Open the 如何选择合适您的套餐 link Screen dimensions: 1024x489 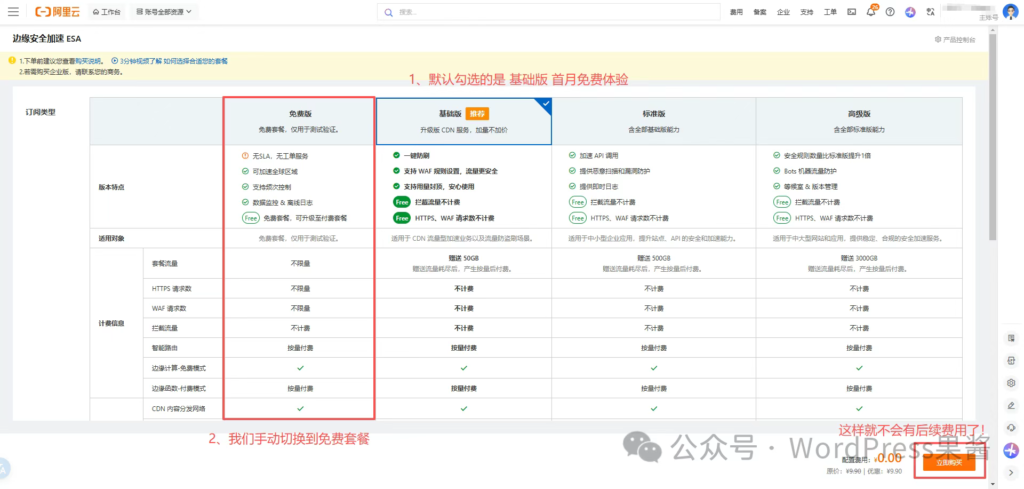[x=196, y=61]
